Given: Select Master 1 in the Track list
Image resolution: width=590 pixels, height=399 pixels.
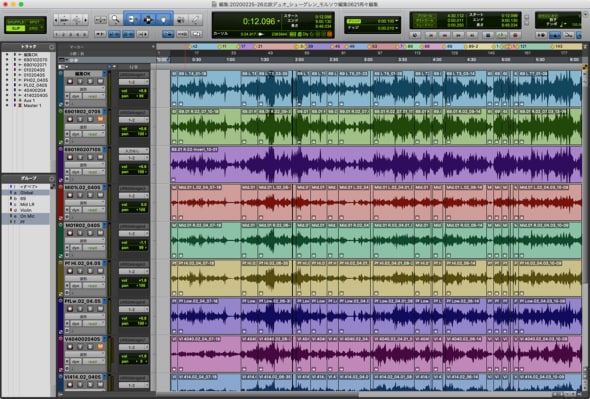Looking at the screenshot, I should tap(32, 106).
